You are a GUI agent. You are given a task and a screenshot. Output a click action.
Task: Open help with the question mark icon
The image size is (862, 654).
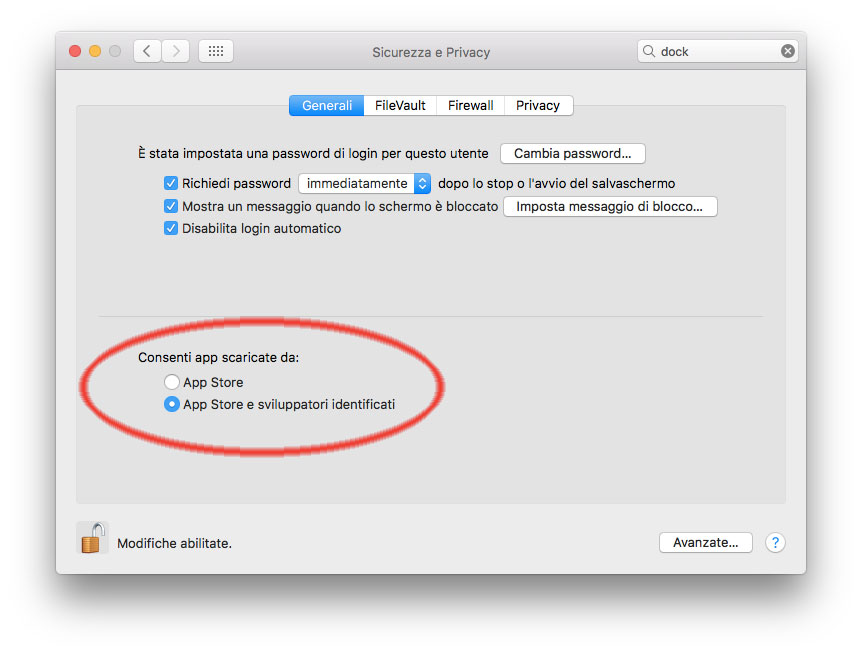point(775,542)
